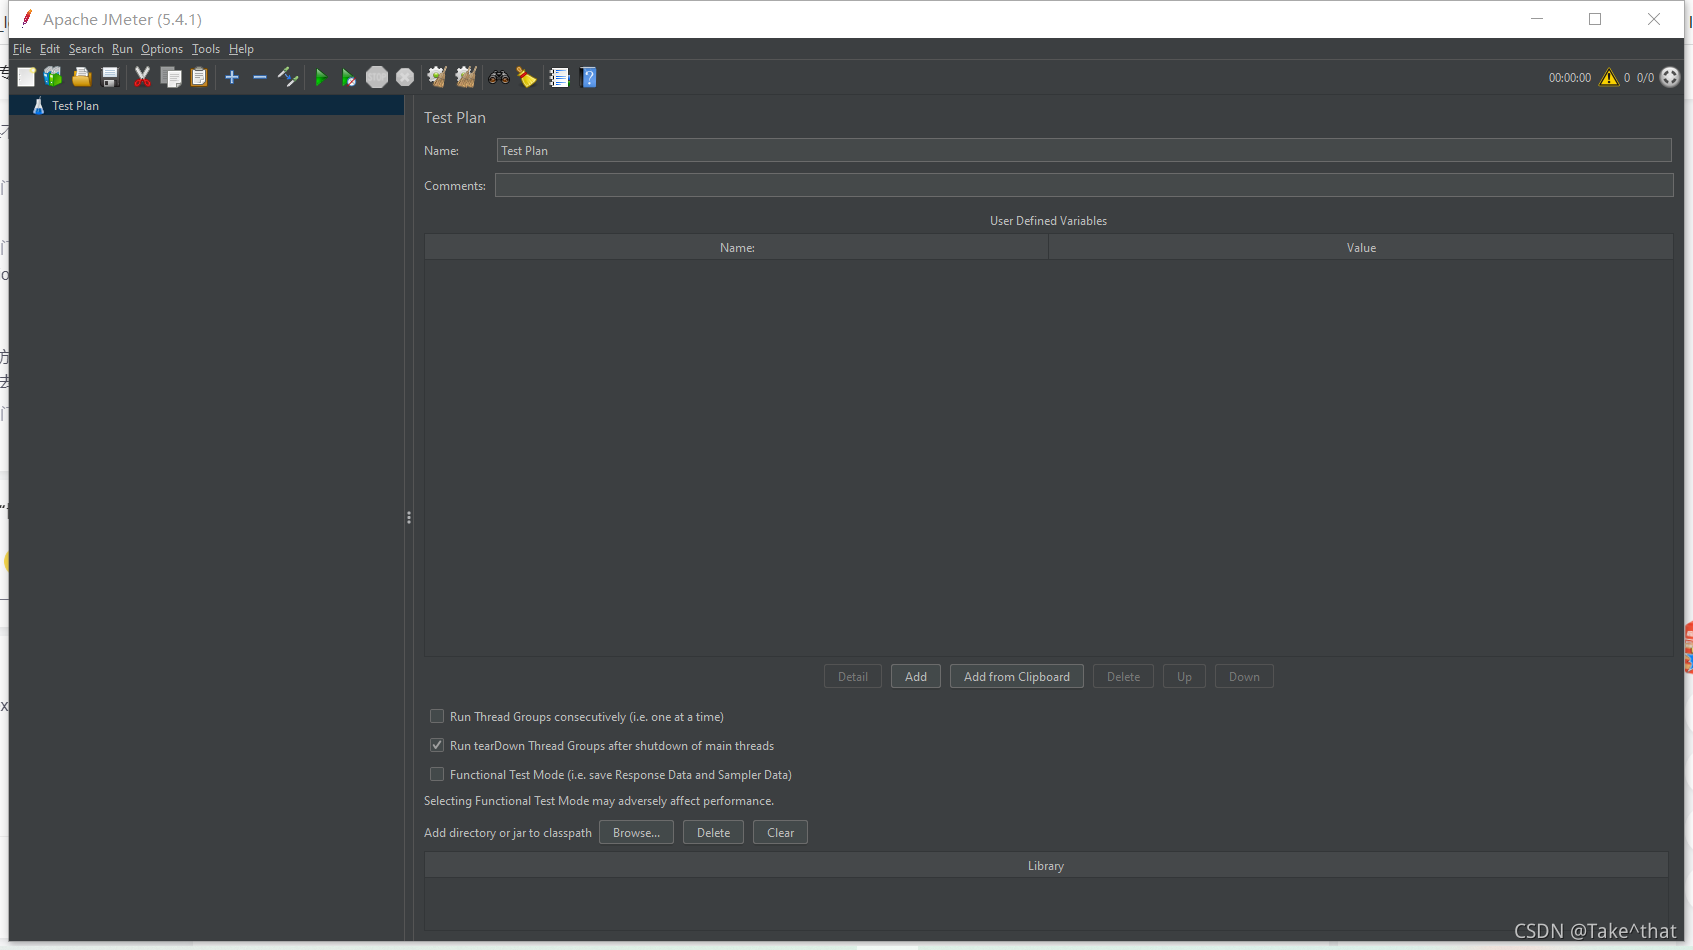Minimize the JMeter window

[1537, 19]
